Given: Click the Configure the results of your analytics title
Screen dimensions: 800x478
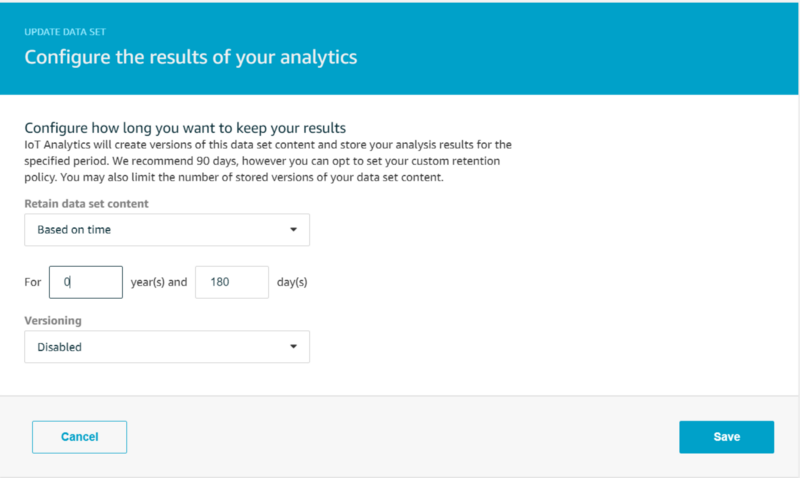Looking at the screenshot, I should 191,57.
